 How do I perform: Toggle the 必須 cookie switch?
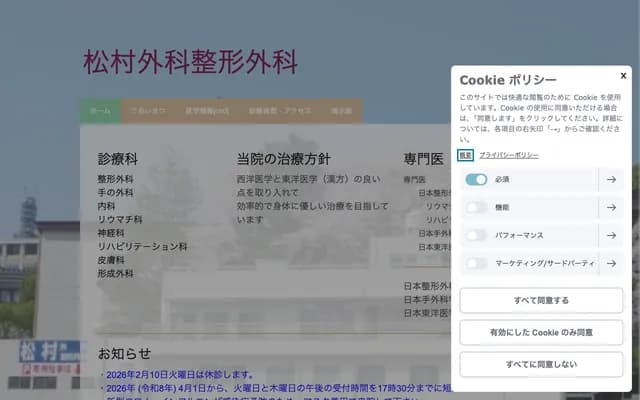(476, 180)
